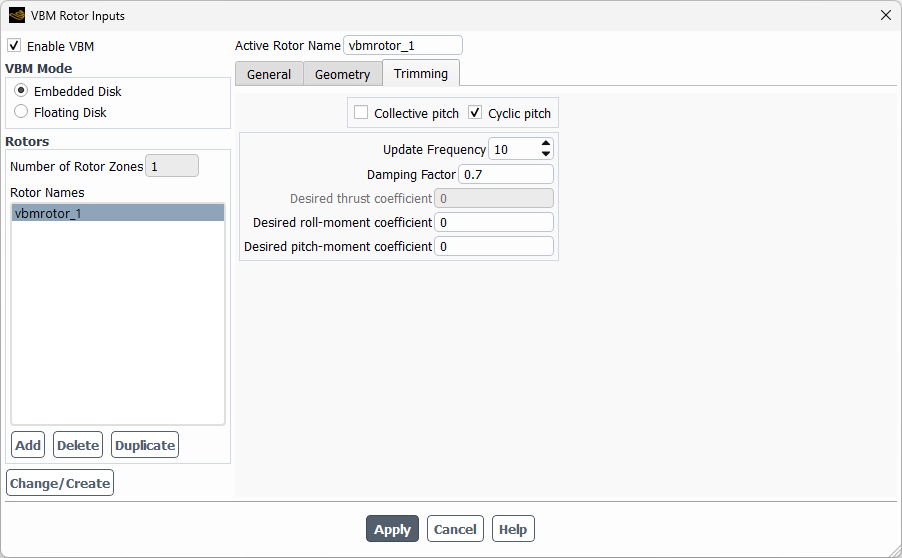This screenshot has height=558, width=902.
Task: Add a new rotor
Action: pyautogui.click(x=28, y=445)
